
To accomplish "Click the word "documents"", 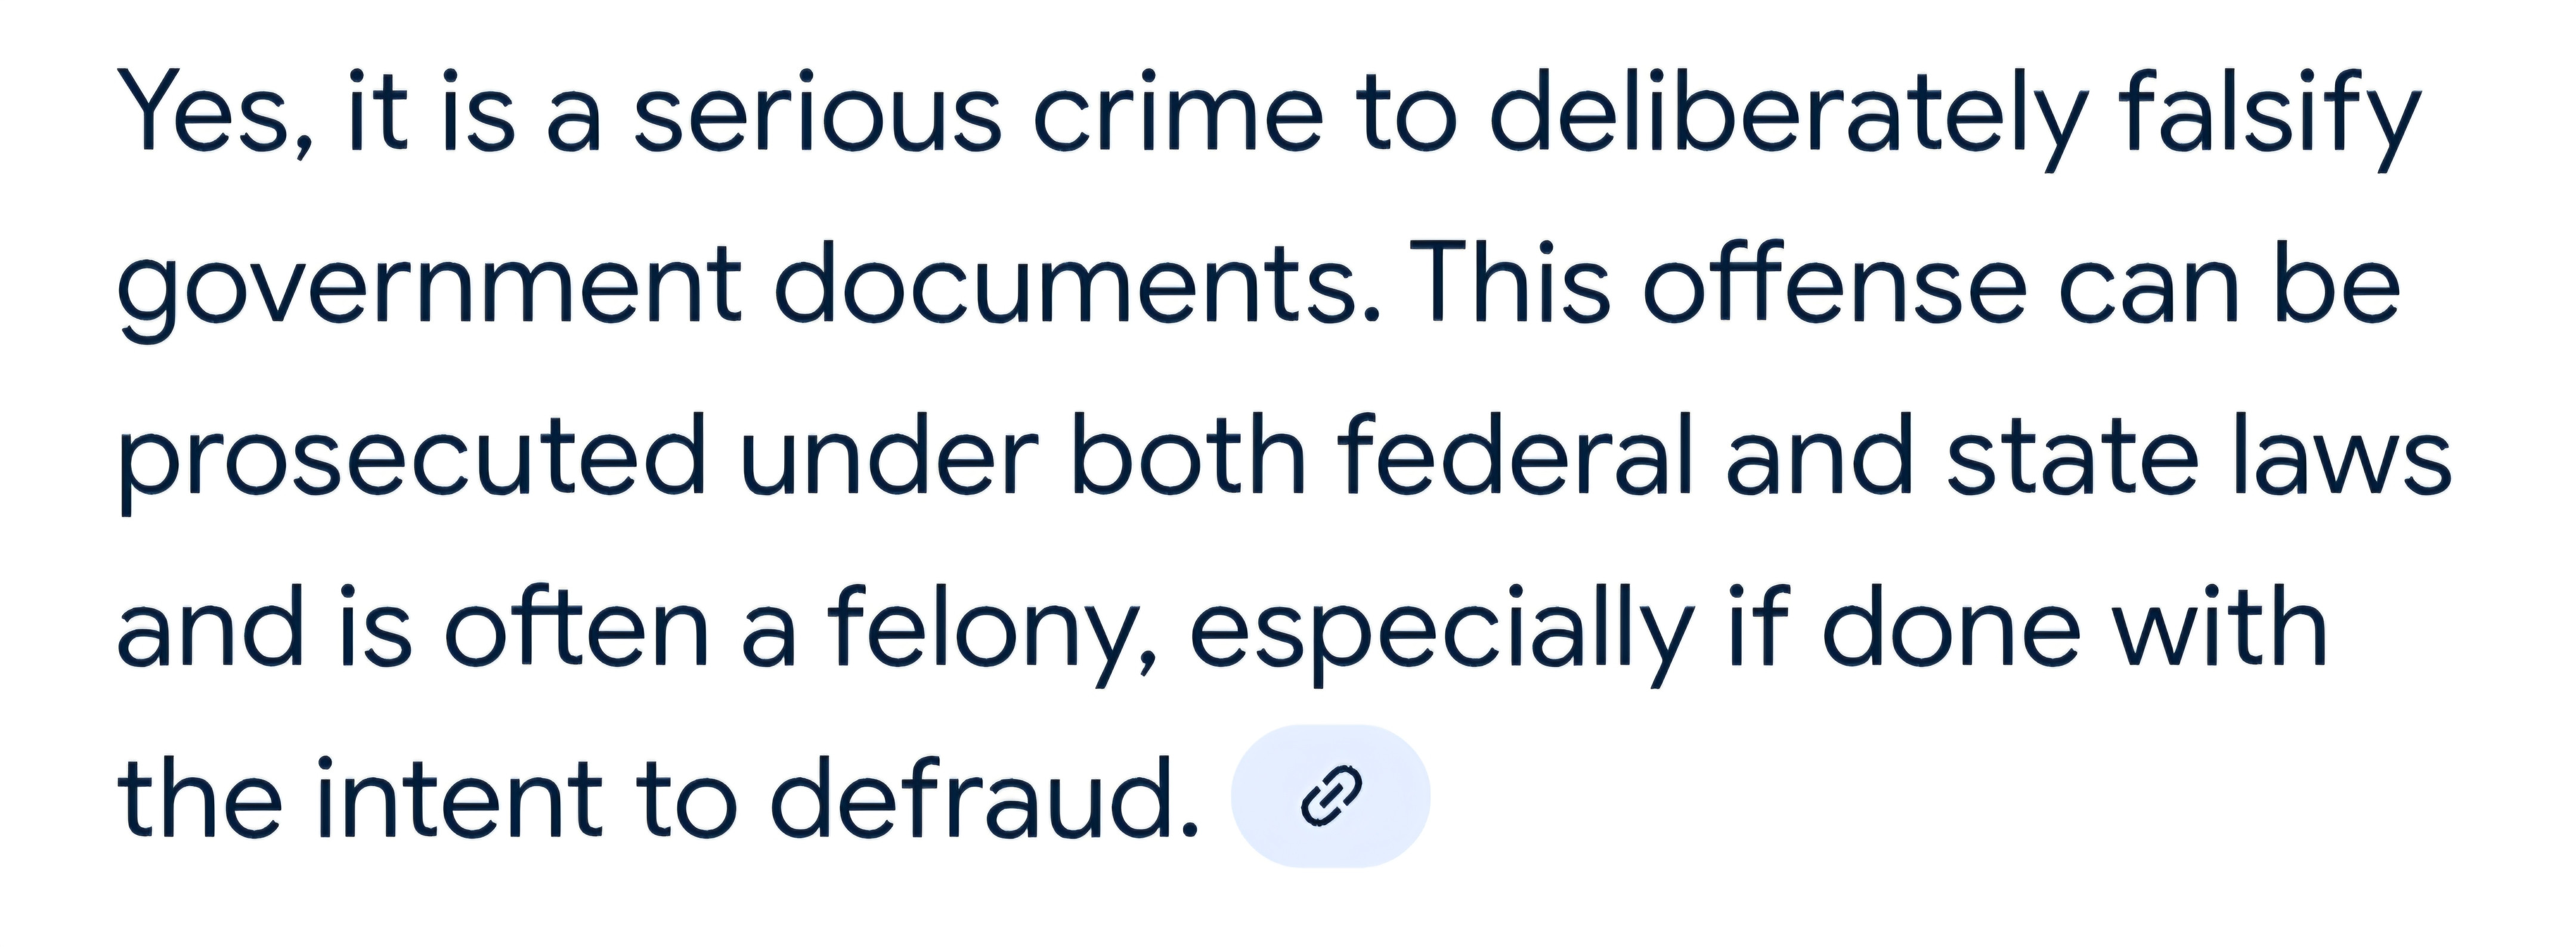I will click(x=1075, y=286).
